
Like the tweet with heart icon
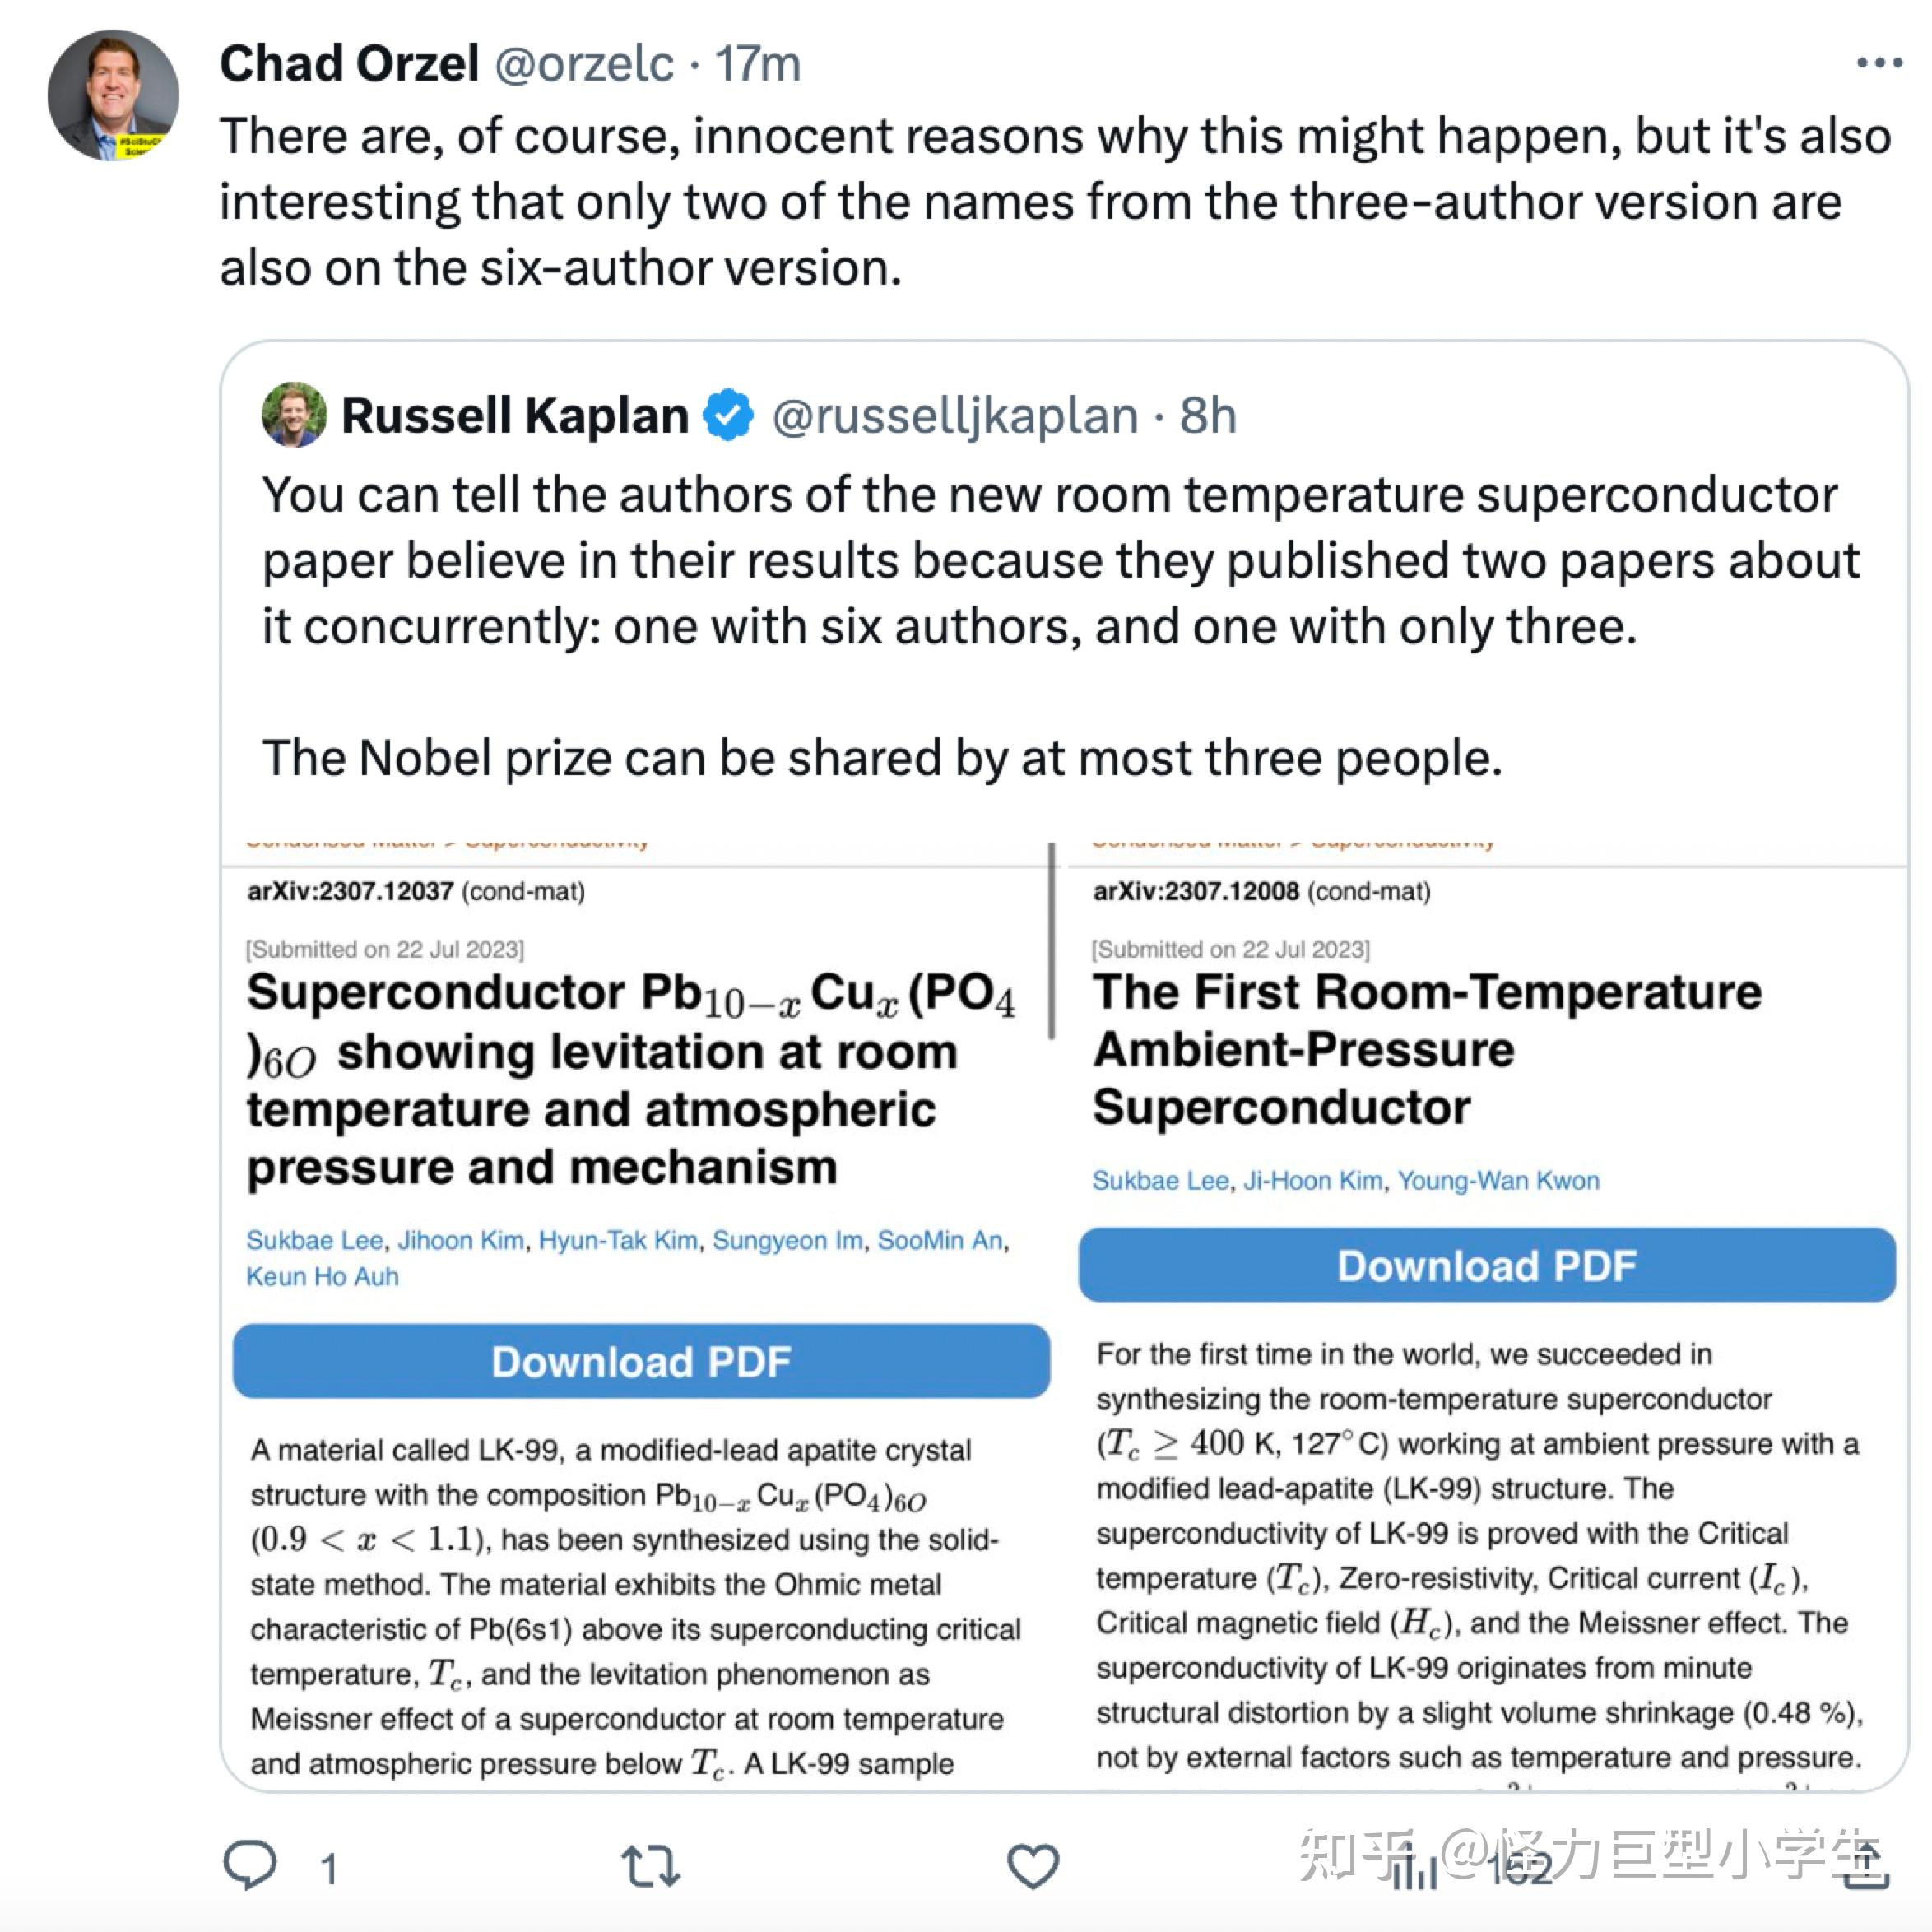(x=1032, y=1866)
